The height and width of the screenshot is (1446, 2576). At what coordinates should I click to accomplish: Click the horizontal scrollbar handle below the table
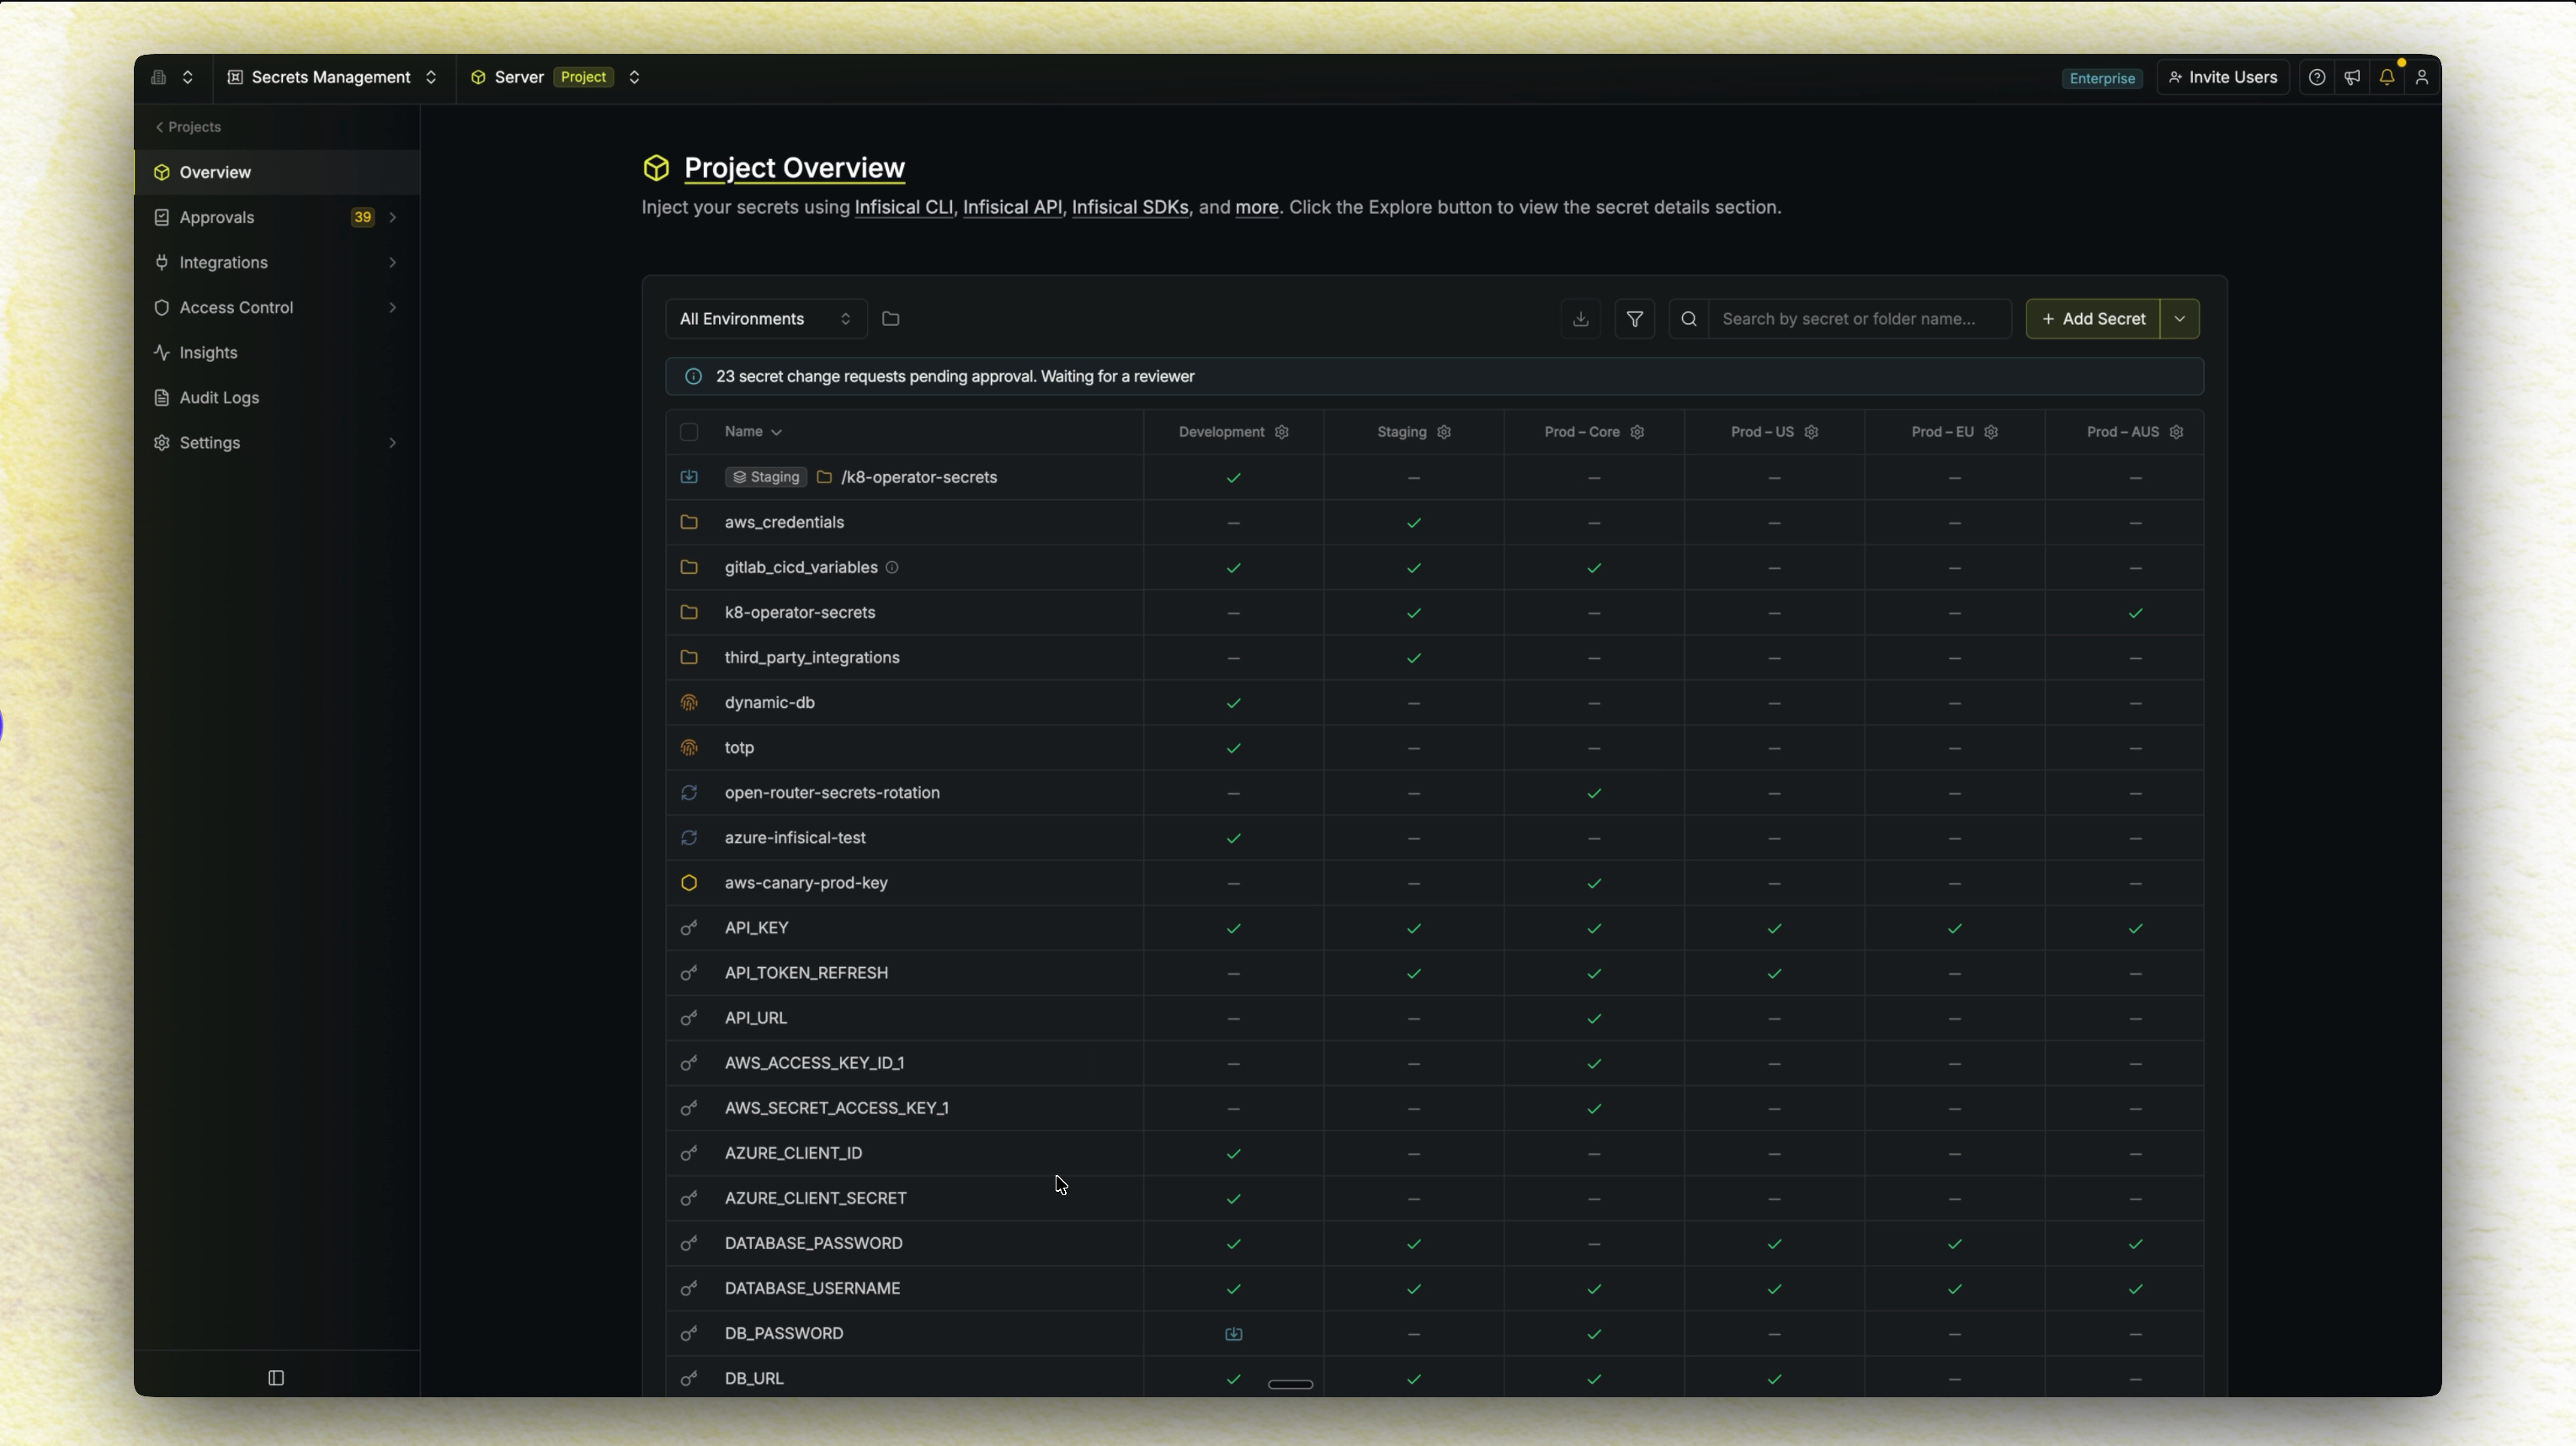point(1290,1384)
